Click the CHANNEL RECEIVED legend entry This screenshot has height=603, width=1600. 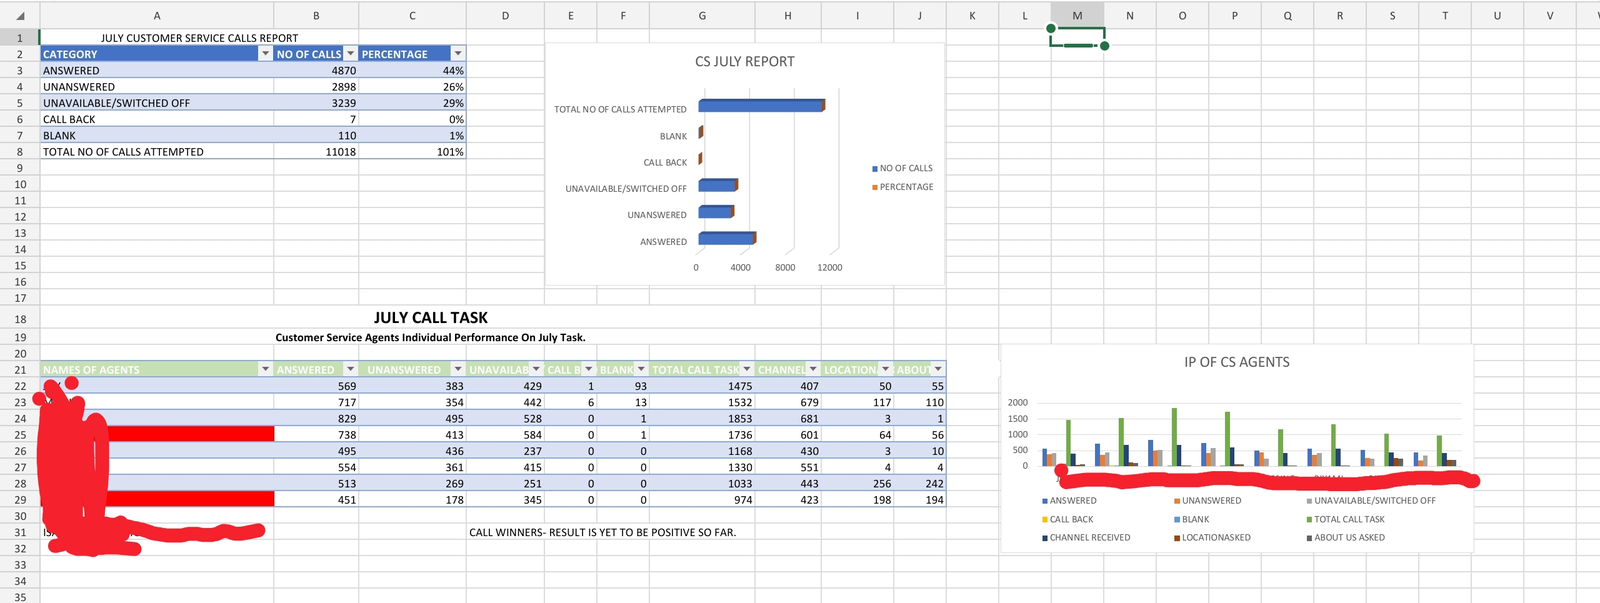(1087, 538)
